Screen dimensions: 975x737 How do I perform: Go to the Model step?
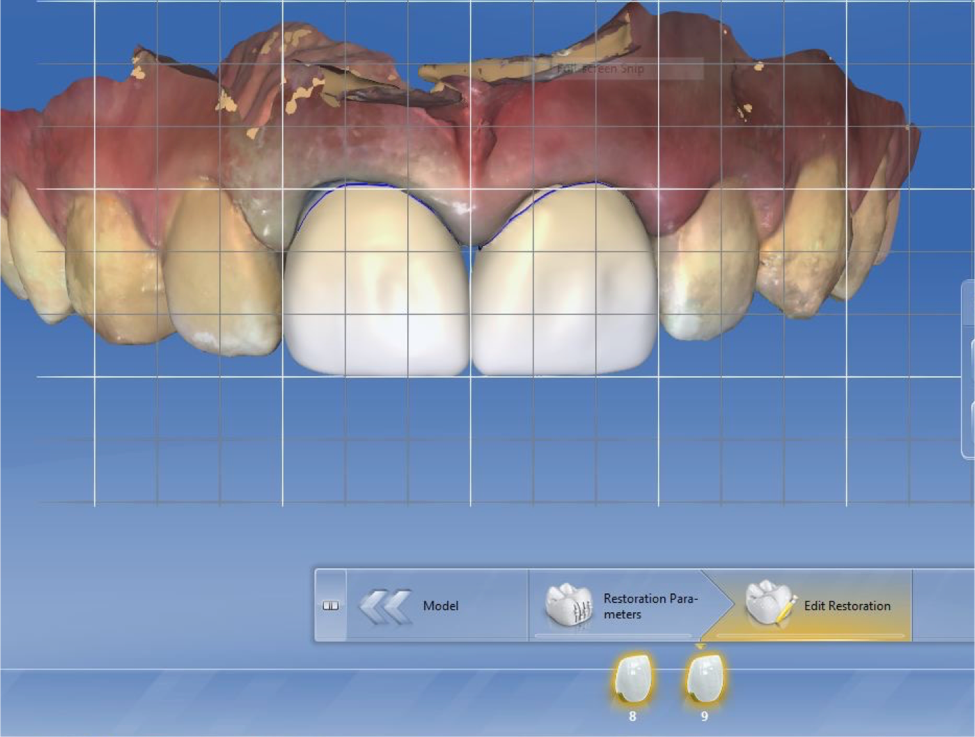coord(440,606)
